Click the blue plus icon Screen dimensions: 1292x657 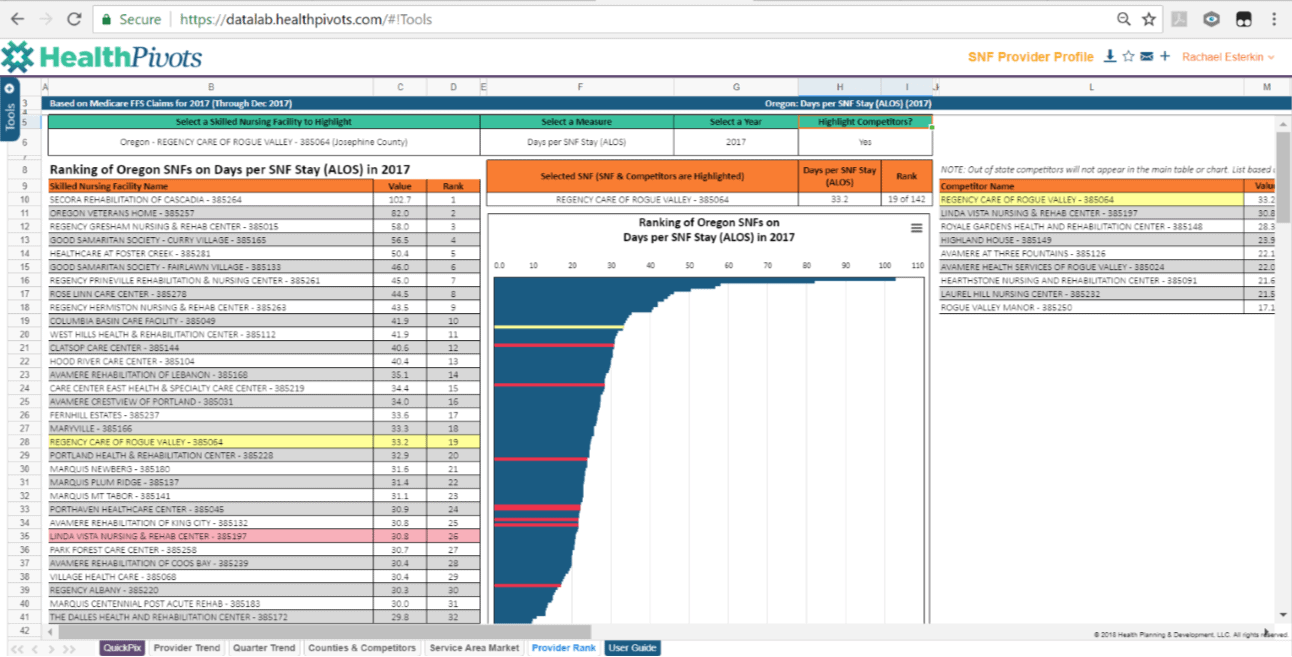[1164, 56]
